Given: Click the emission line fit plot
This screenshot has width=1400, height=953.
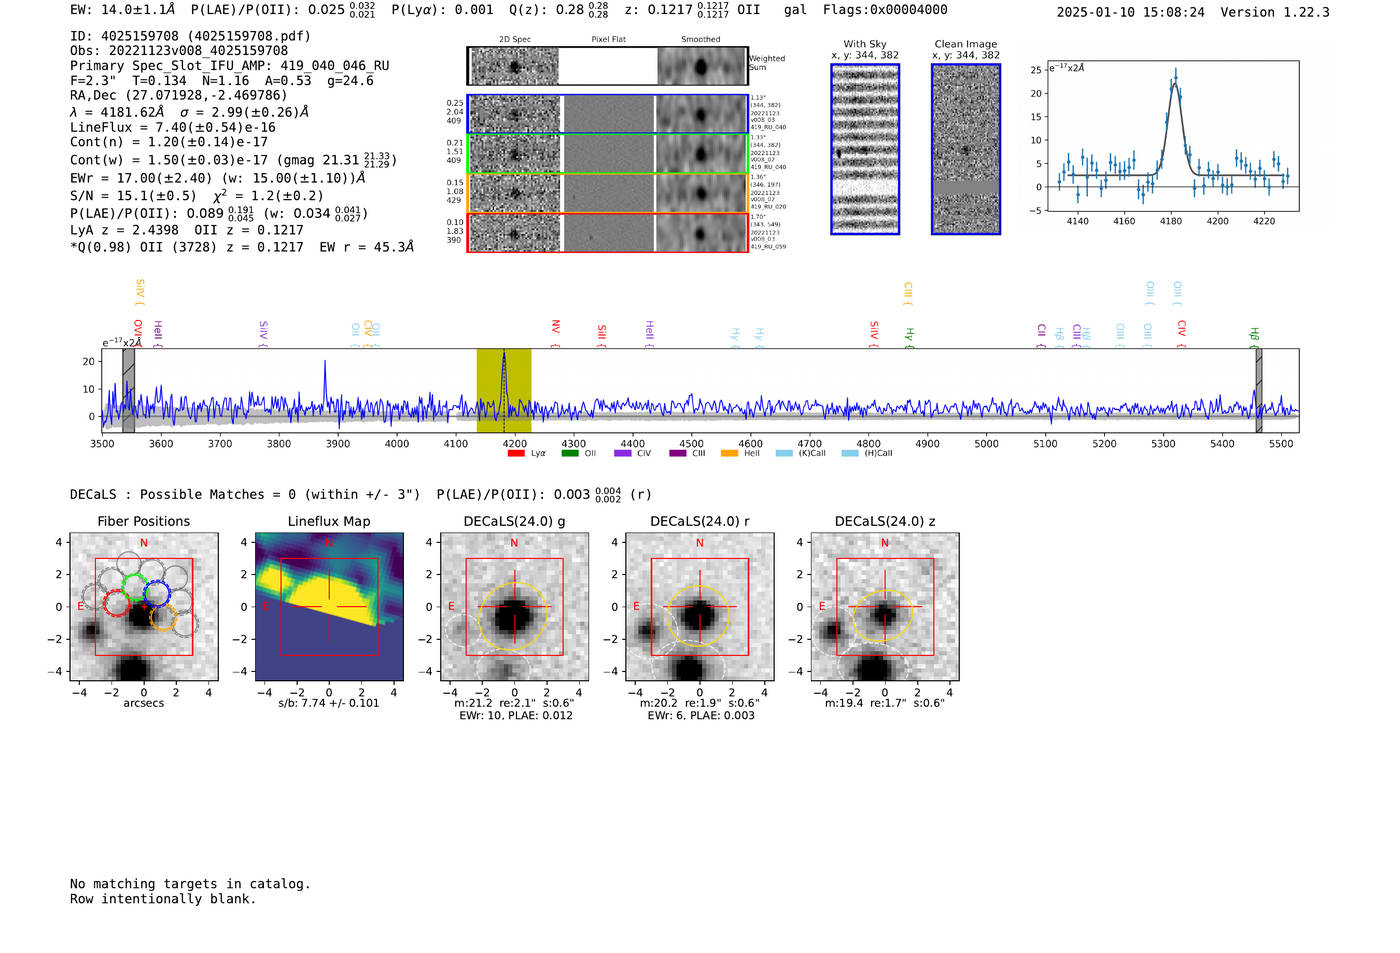Looking at the screenshot, I should click(1172, 136).
